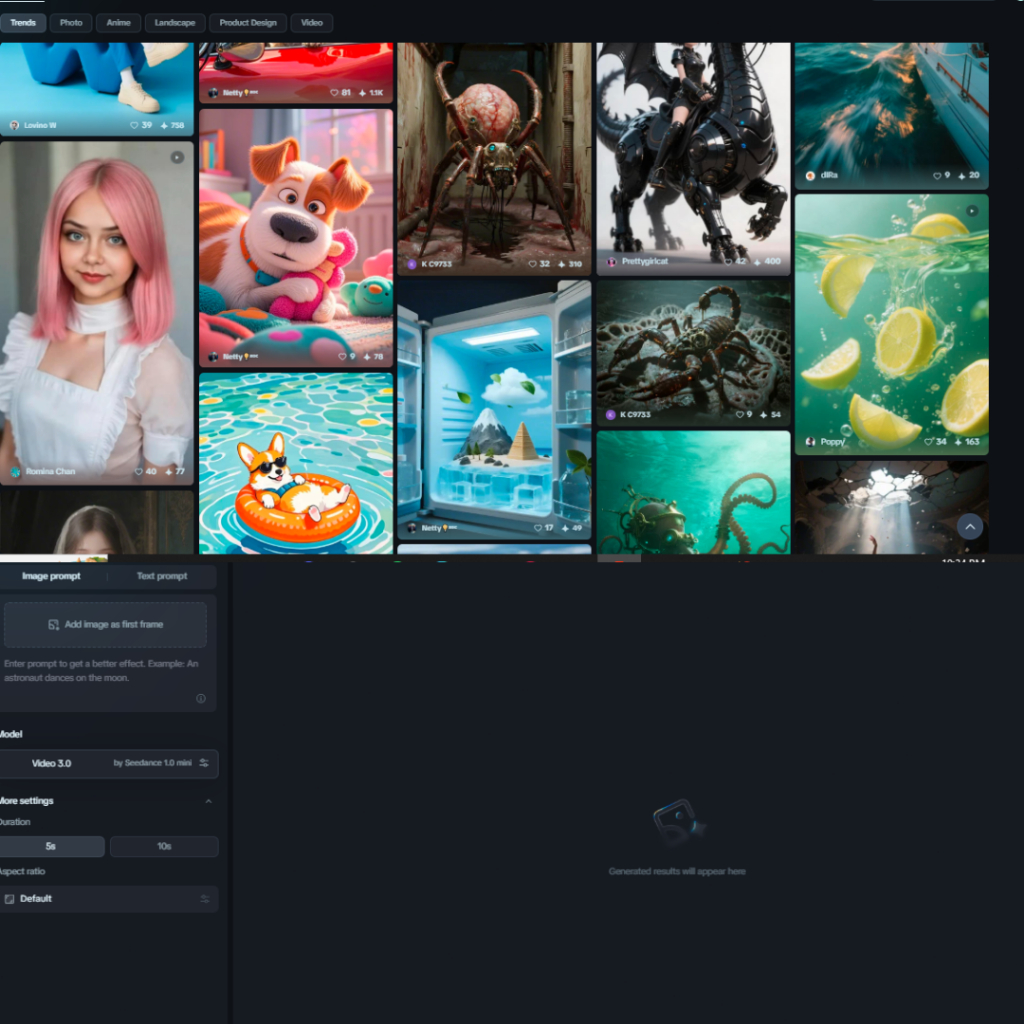Open Poppy's profile avatar

[810, 442]
